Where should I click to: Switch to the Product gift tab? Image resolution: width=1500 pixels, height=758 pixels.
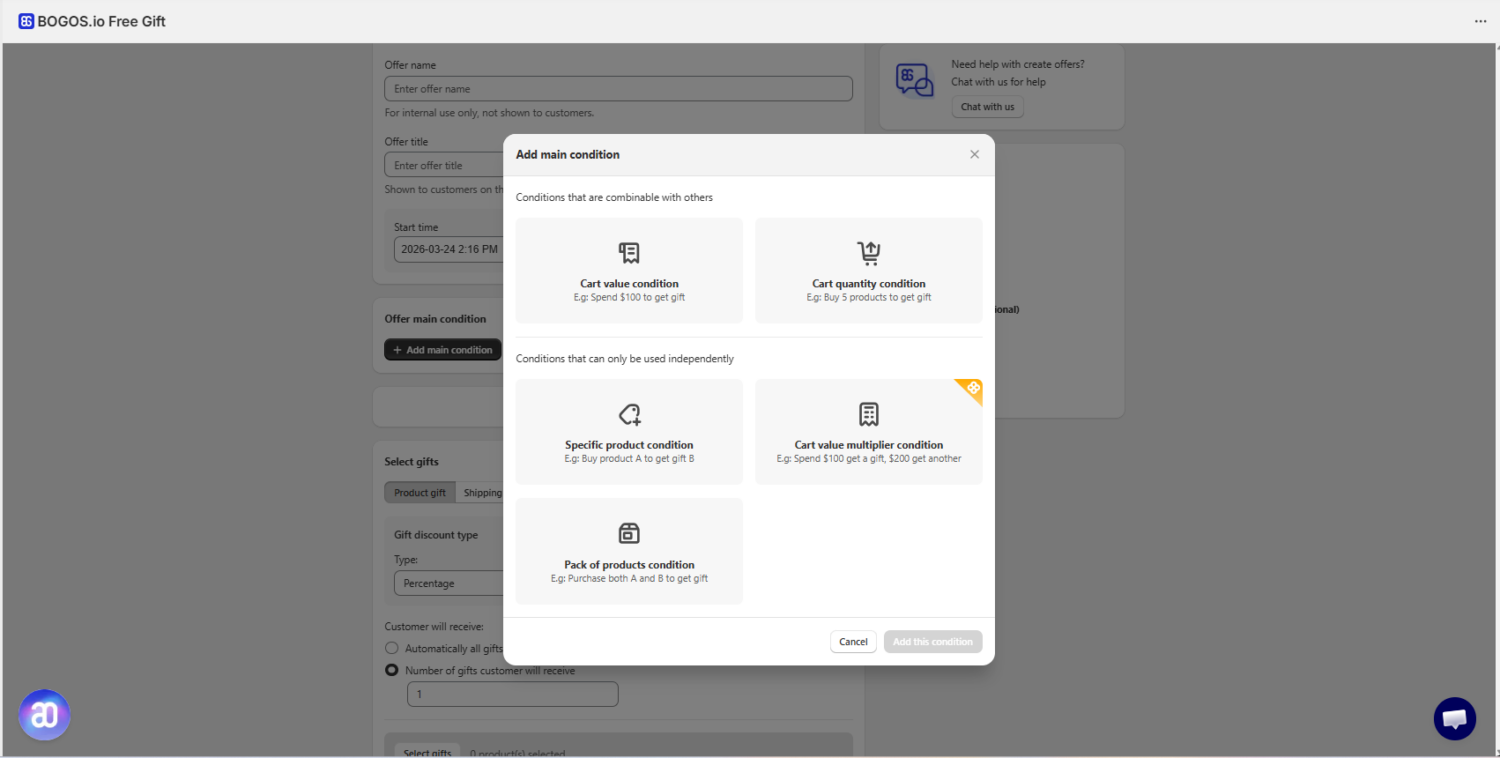point(420,493)
